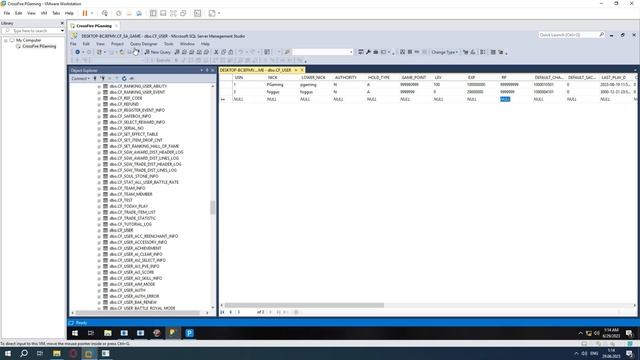The image size is (640, 360).
Task: Click the Refresh icon in Object Explorer
Action: 124,78
